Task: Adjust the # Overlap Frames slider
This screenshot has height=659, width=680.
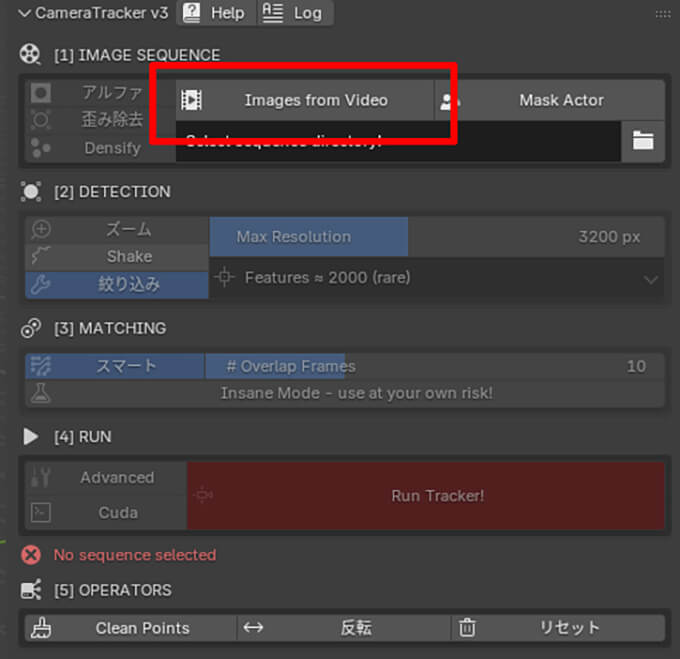Action: tap(435, 366)
